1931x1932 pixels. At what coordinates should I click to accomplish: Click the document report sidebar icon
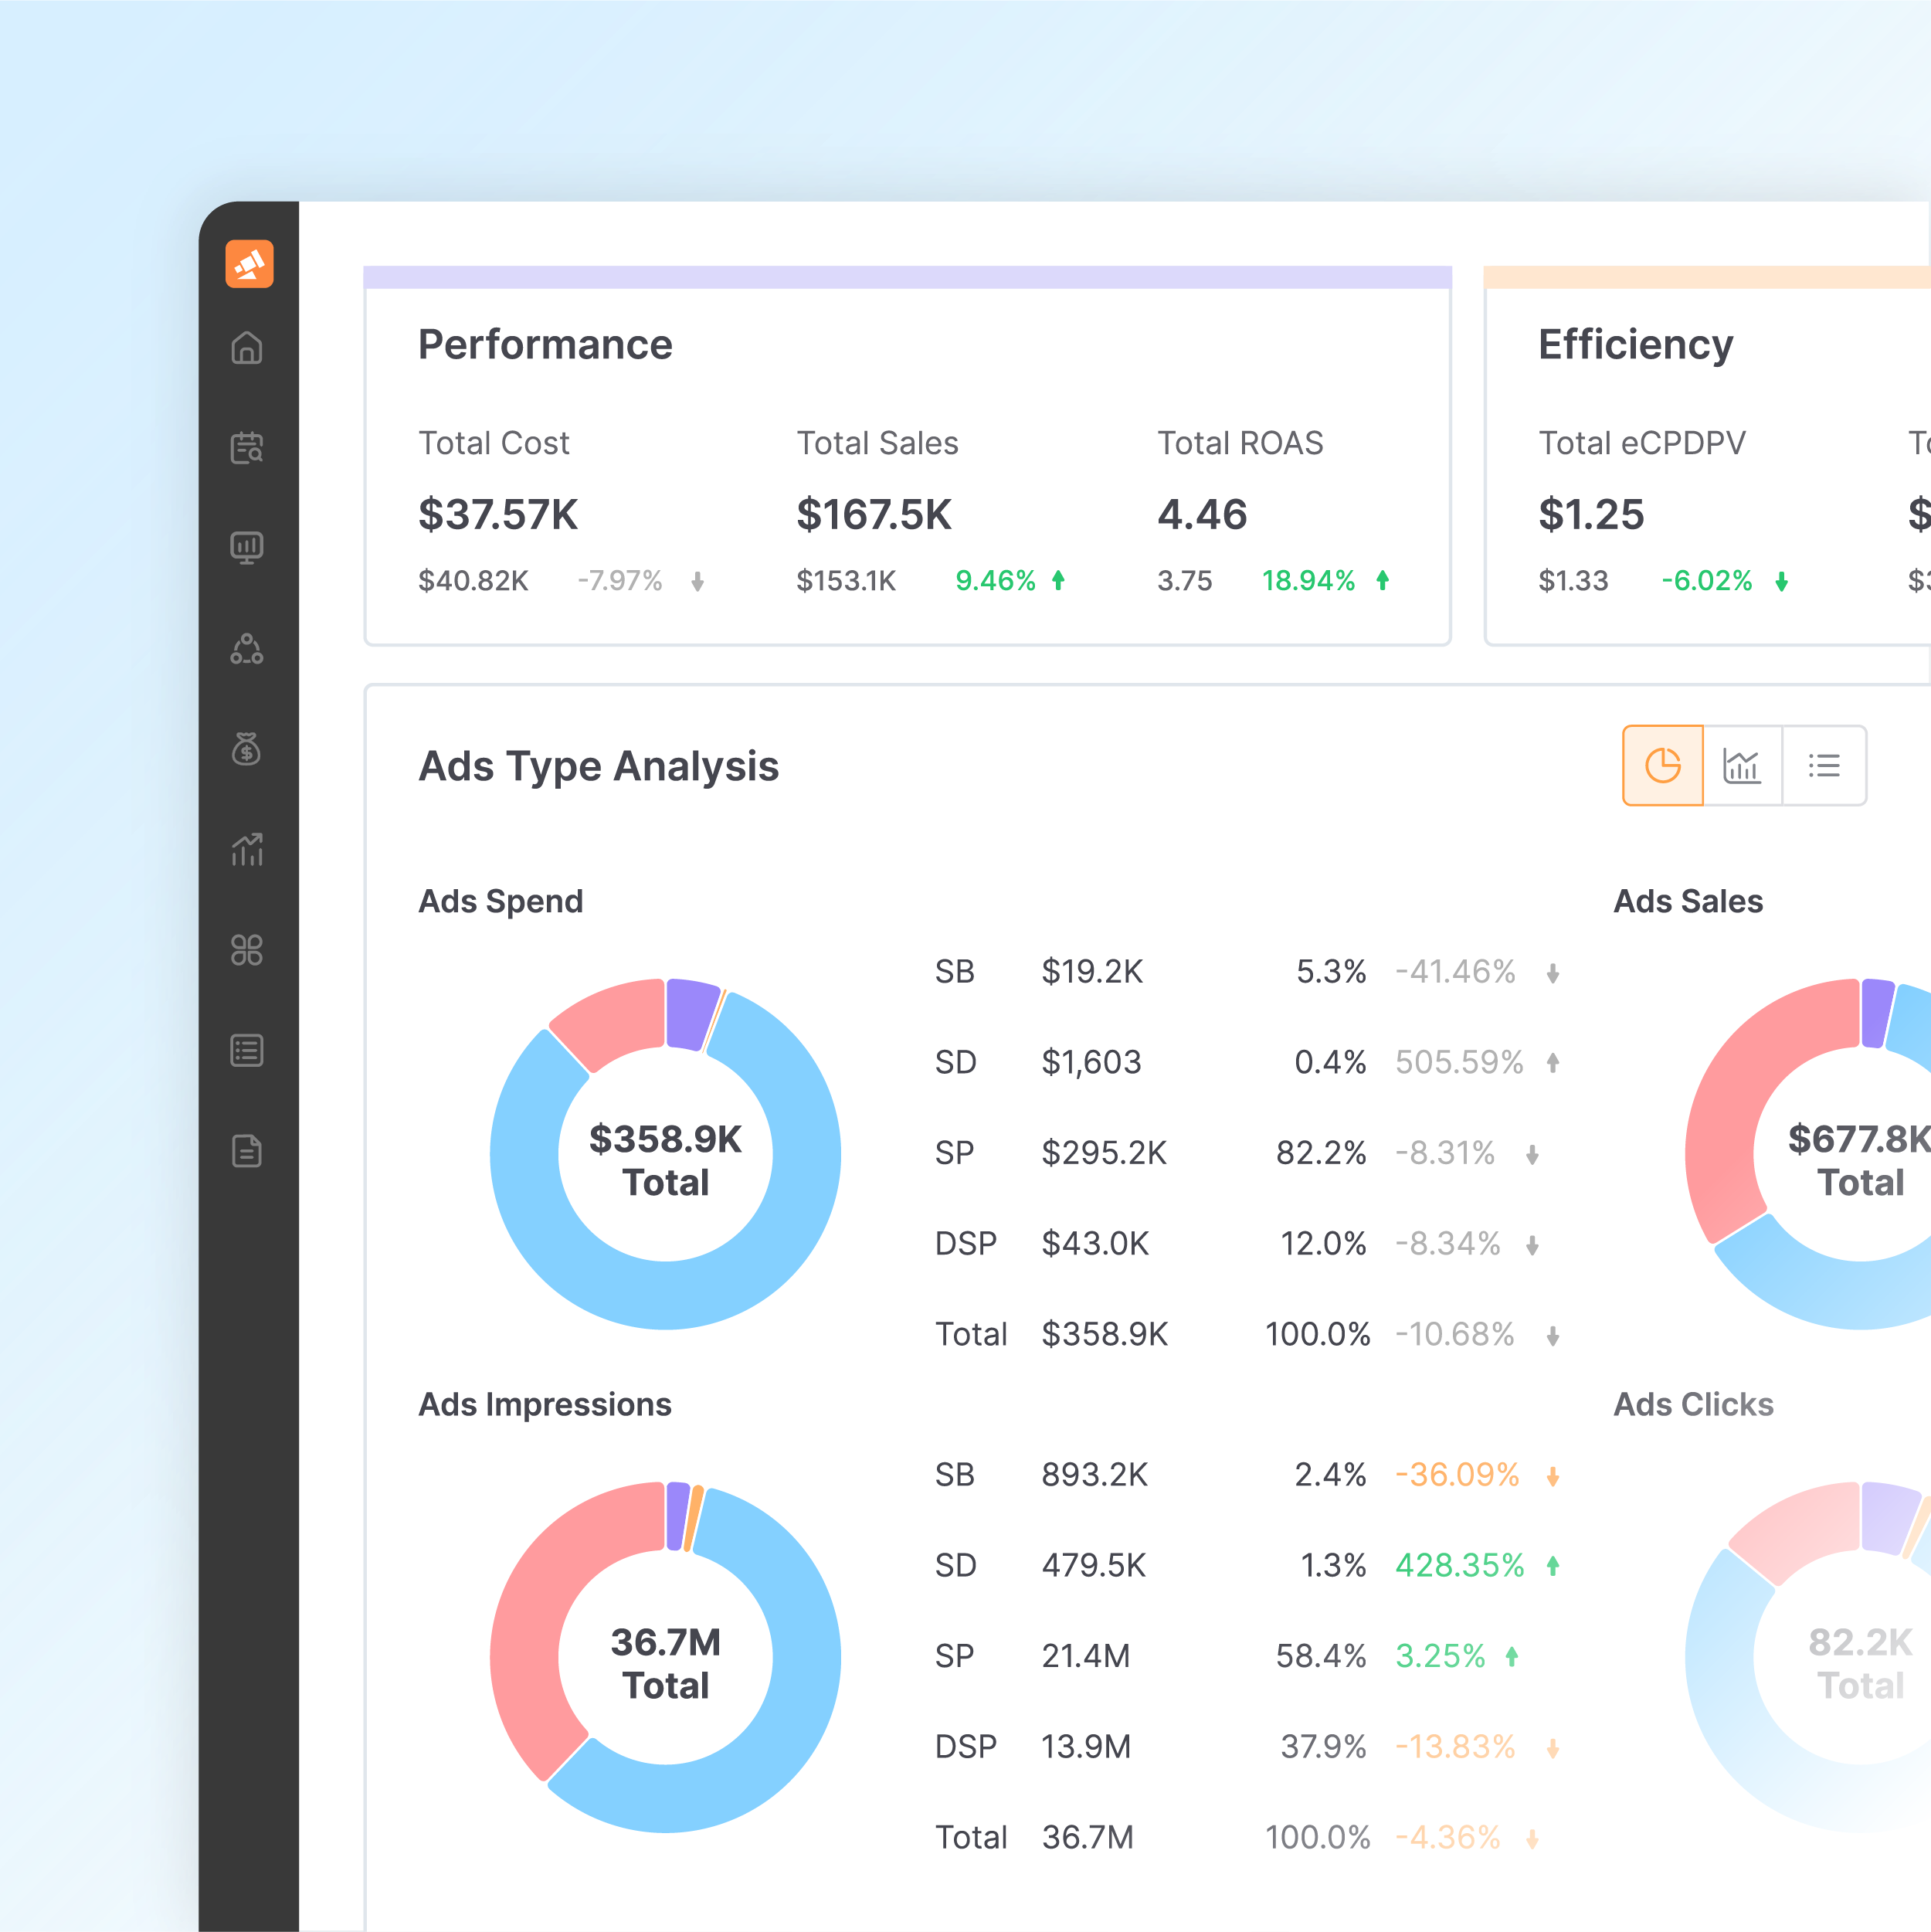pos(247,1151)
